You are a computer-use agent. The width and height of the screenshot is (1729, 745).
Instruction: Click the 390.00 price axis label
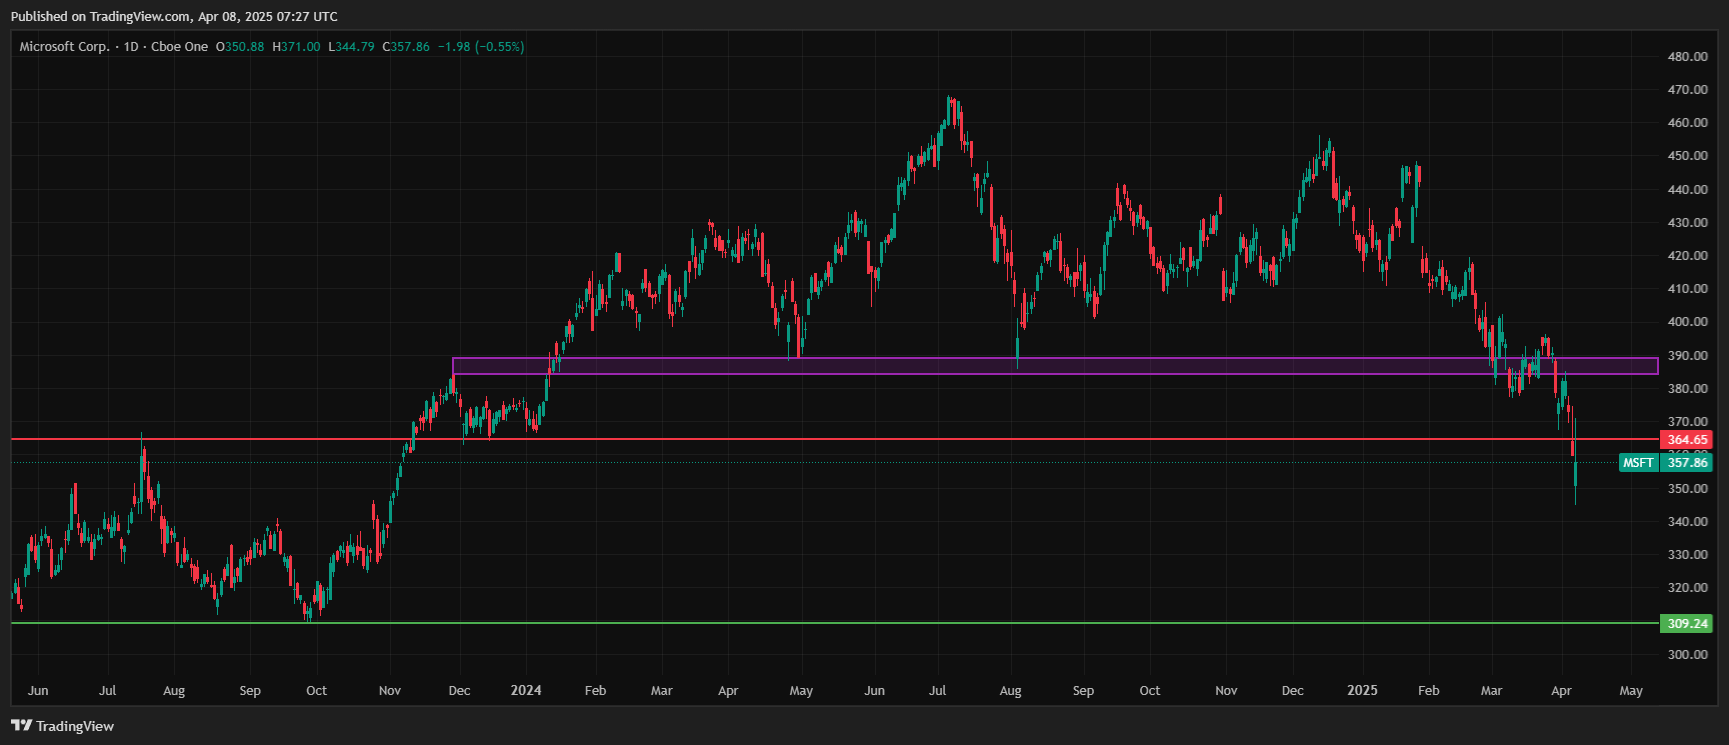[1688, 356]
